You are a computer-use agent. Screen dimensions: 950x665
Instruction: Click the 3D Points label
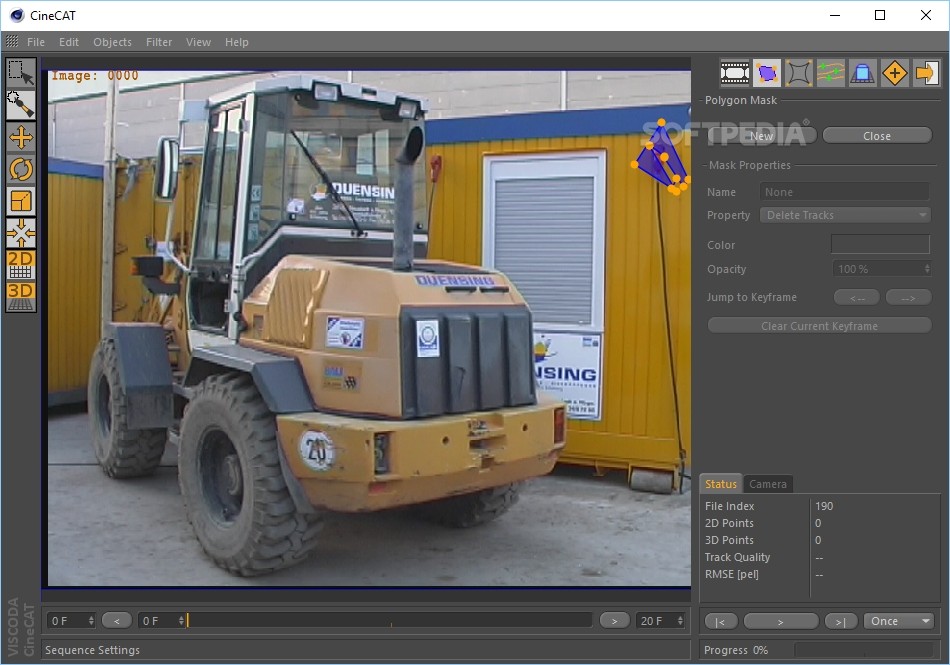click(x=729, y=540)
